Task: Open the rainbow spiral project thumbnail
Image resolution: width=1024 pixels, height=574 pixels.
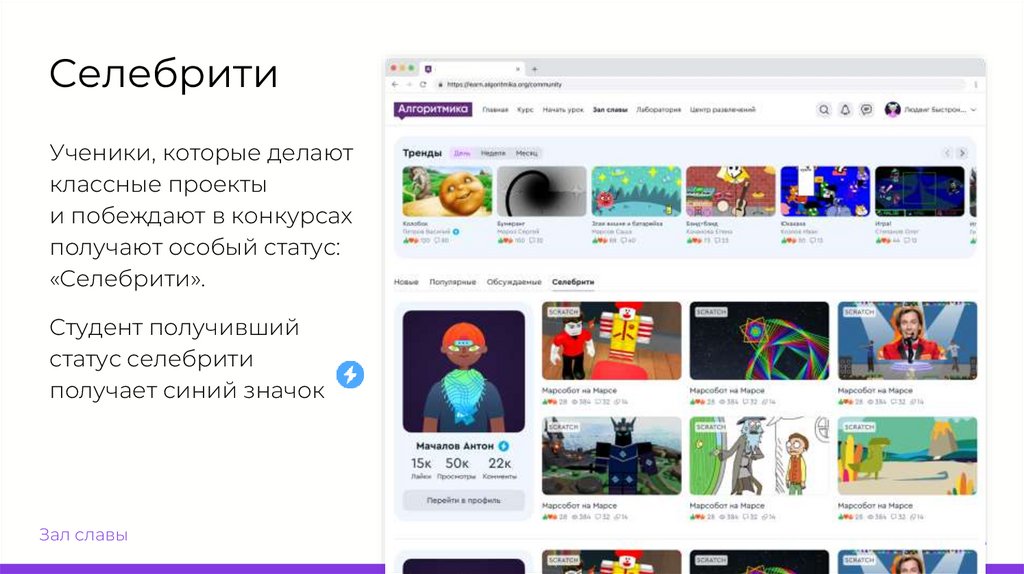Action: [760, 341]
